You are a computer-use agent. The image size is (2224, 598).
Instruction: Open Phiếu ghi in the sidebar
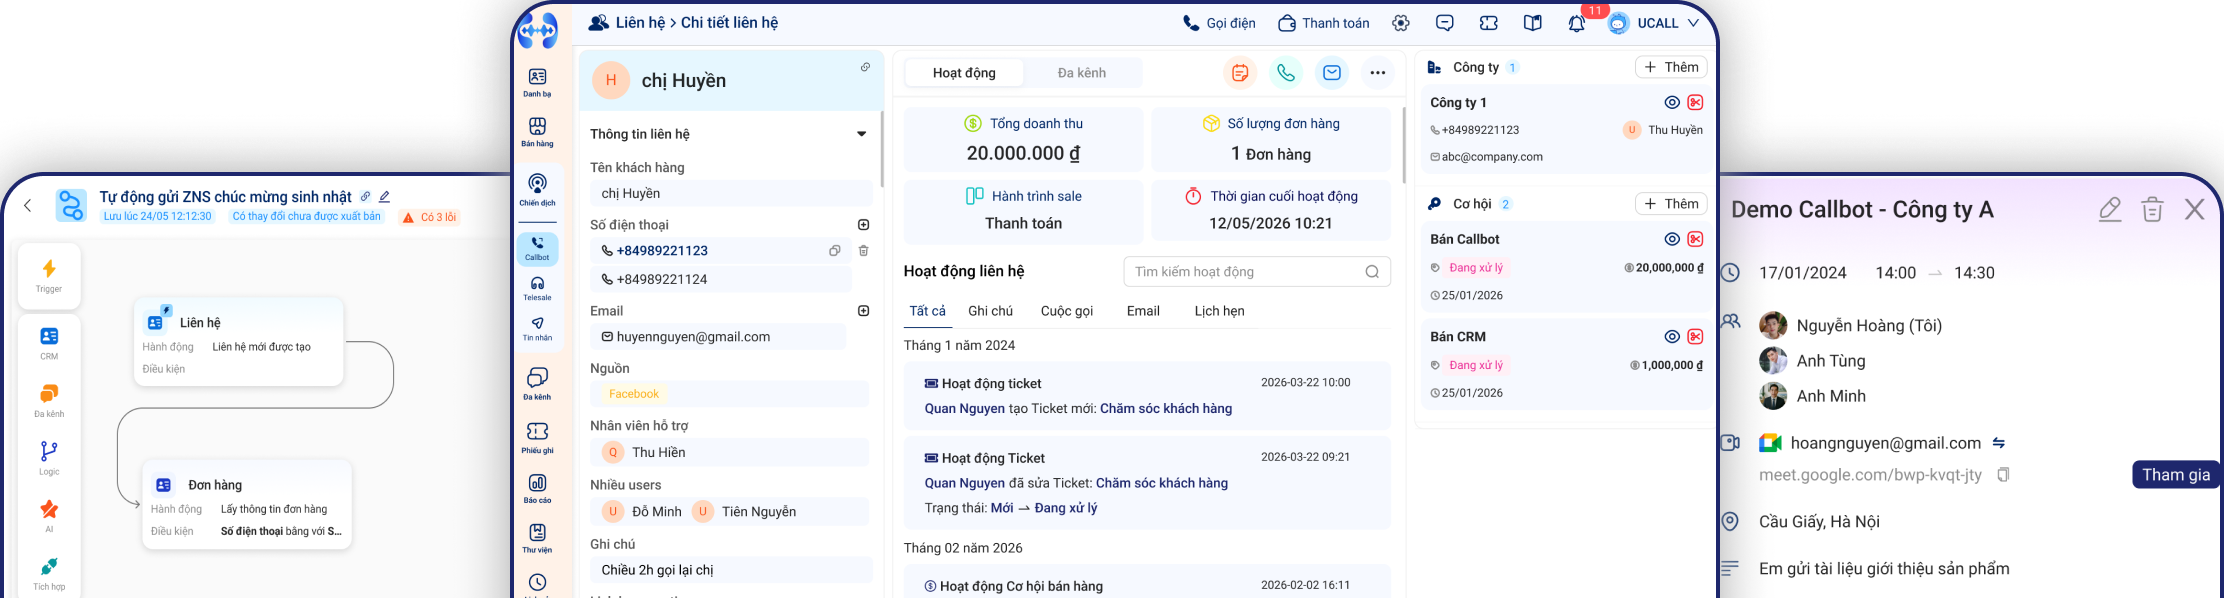coord(537,437)
